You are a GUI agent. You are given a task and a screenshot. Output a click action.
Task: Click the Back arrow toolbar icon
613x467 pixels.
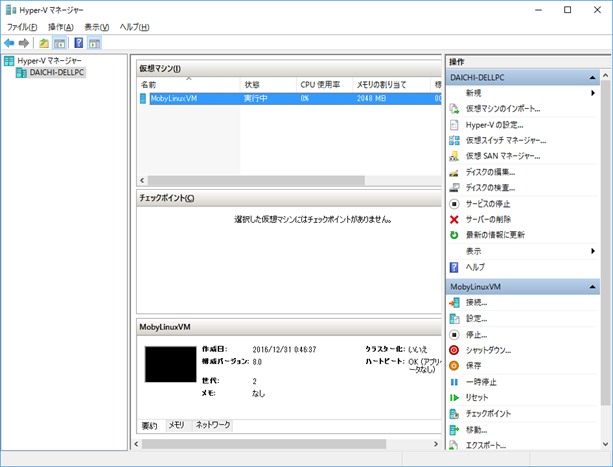click(9, 43)
